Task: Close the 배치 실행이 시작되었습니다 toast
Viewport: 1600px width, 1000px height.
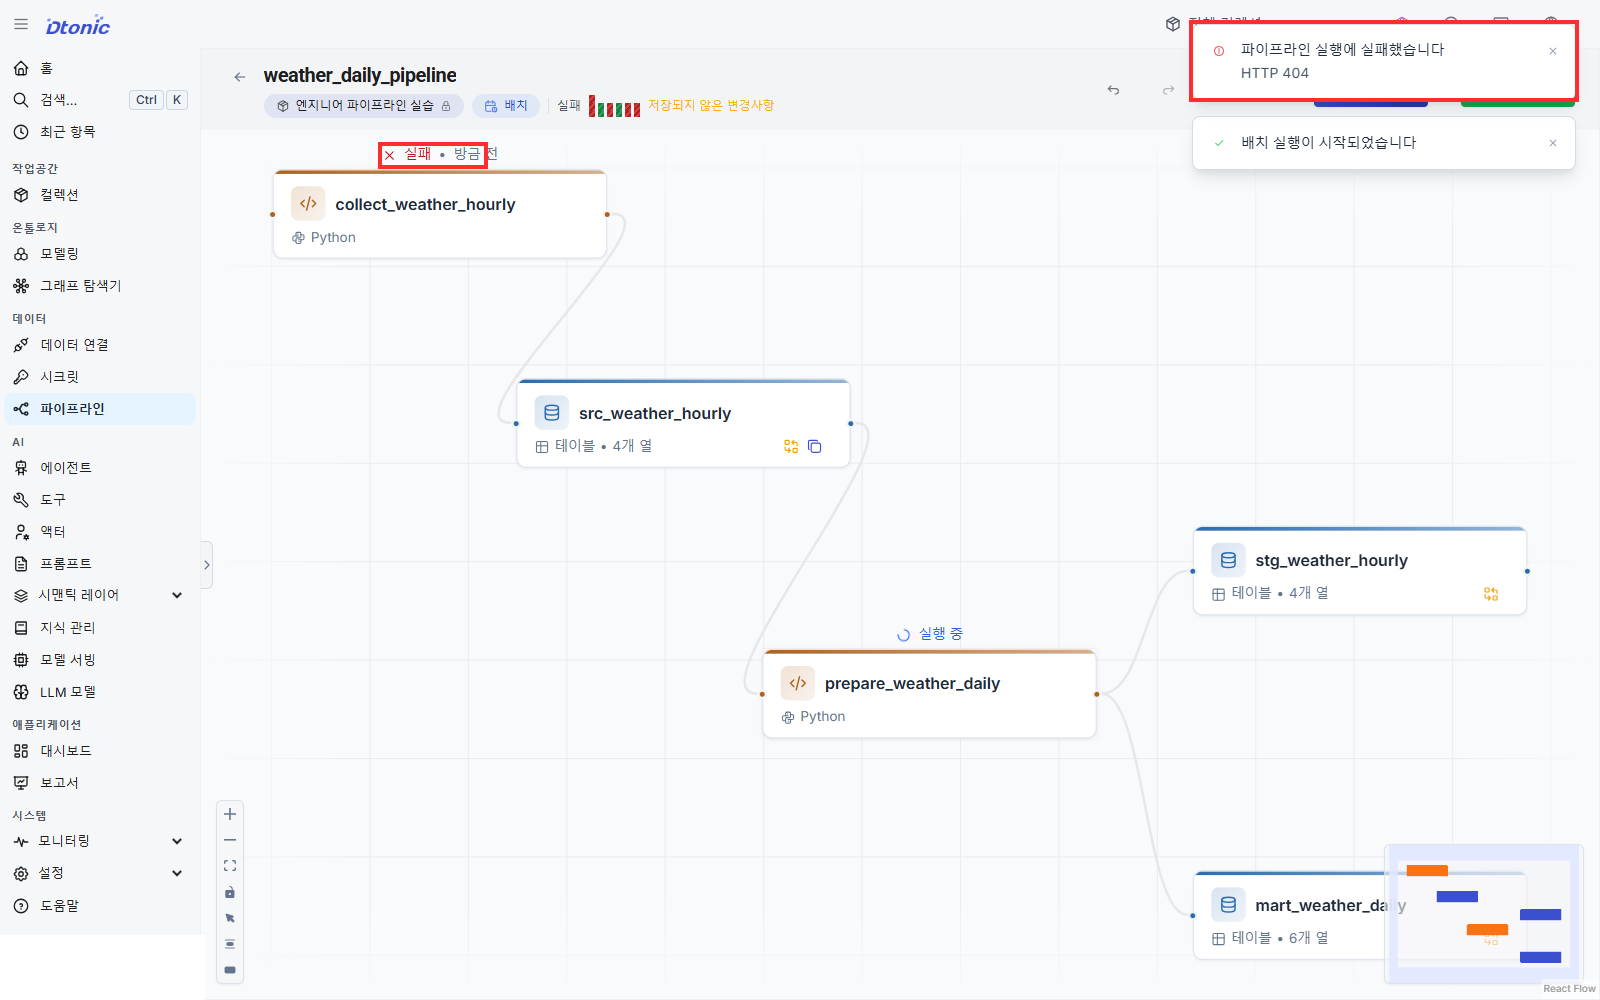Action: [1553, 143]
